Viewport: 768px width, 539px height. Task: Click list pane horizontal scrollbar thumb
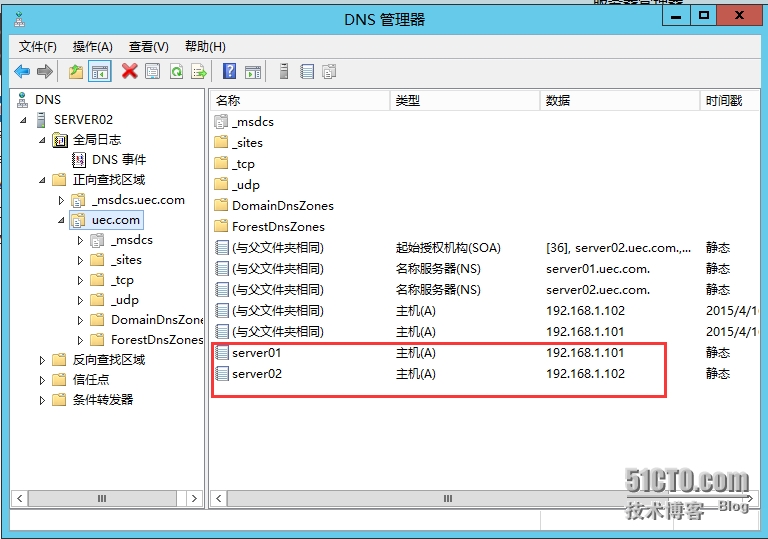[447, 498]
